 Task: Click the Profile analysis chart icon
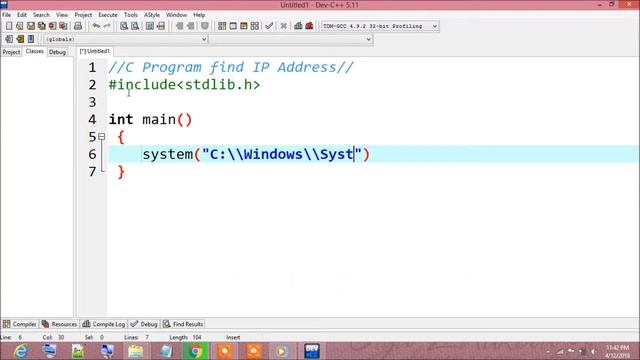point(298,26)
